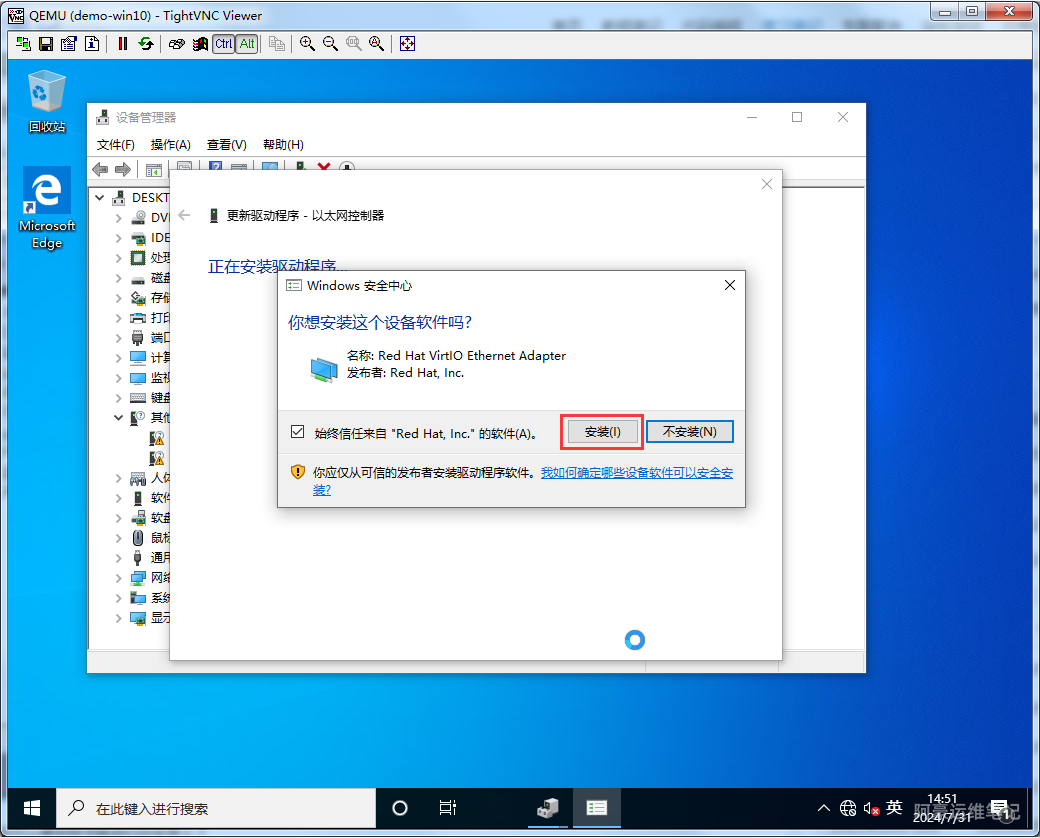Click Device Manager's forward arrow toolbar icon
Image resolution: width=1040 pixels, height=838 pixels.
coord(123,170)
